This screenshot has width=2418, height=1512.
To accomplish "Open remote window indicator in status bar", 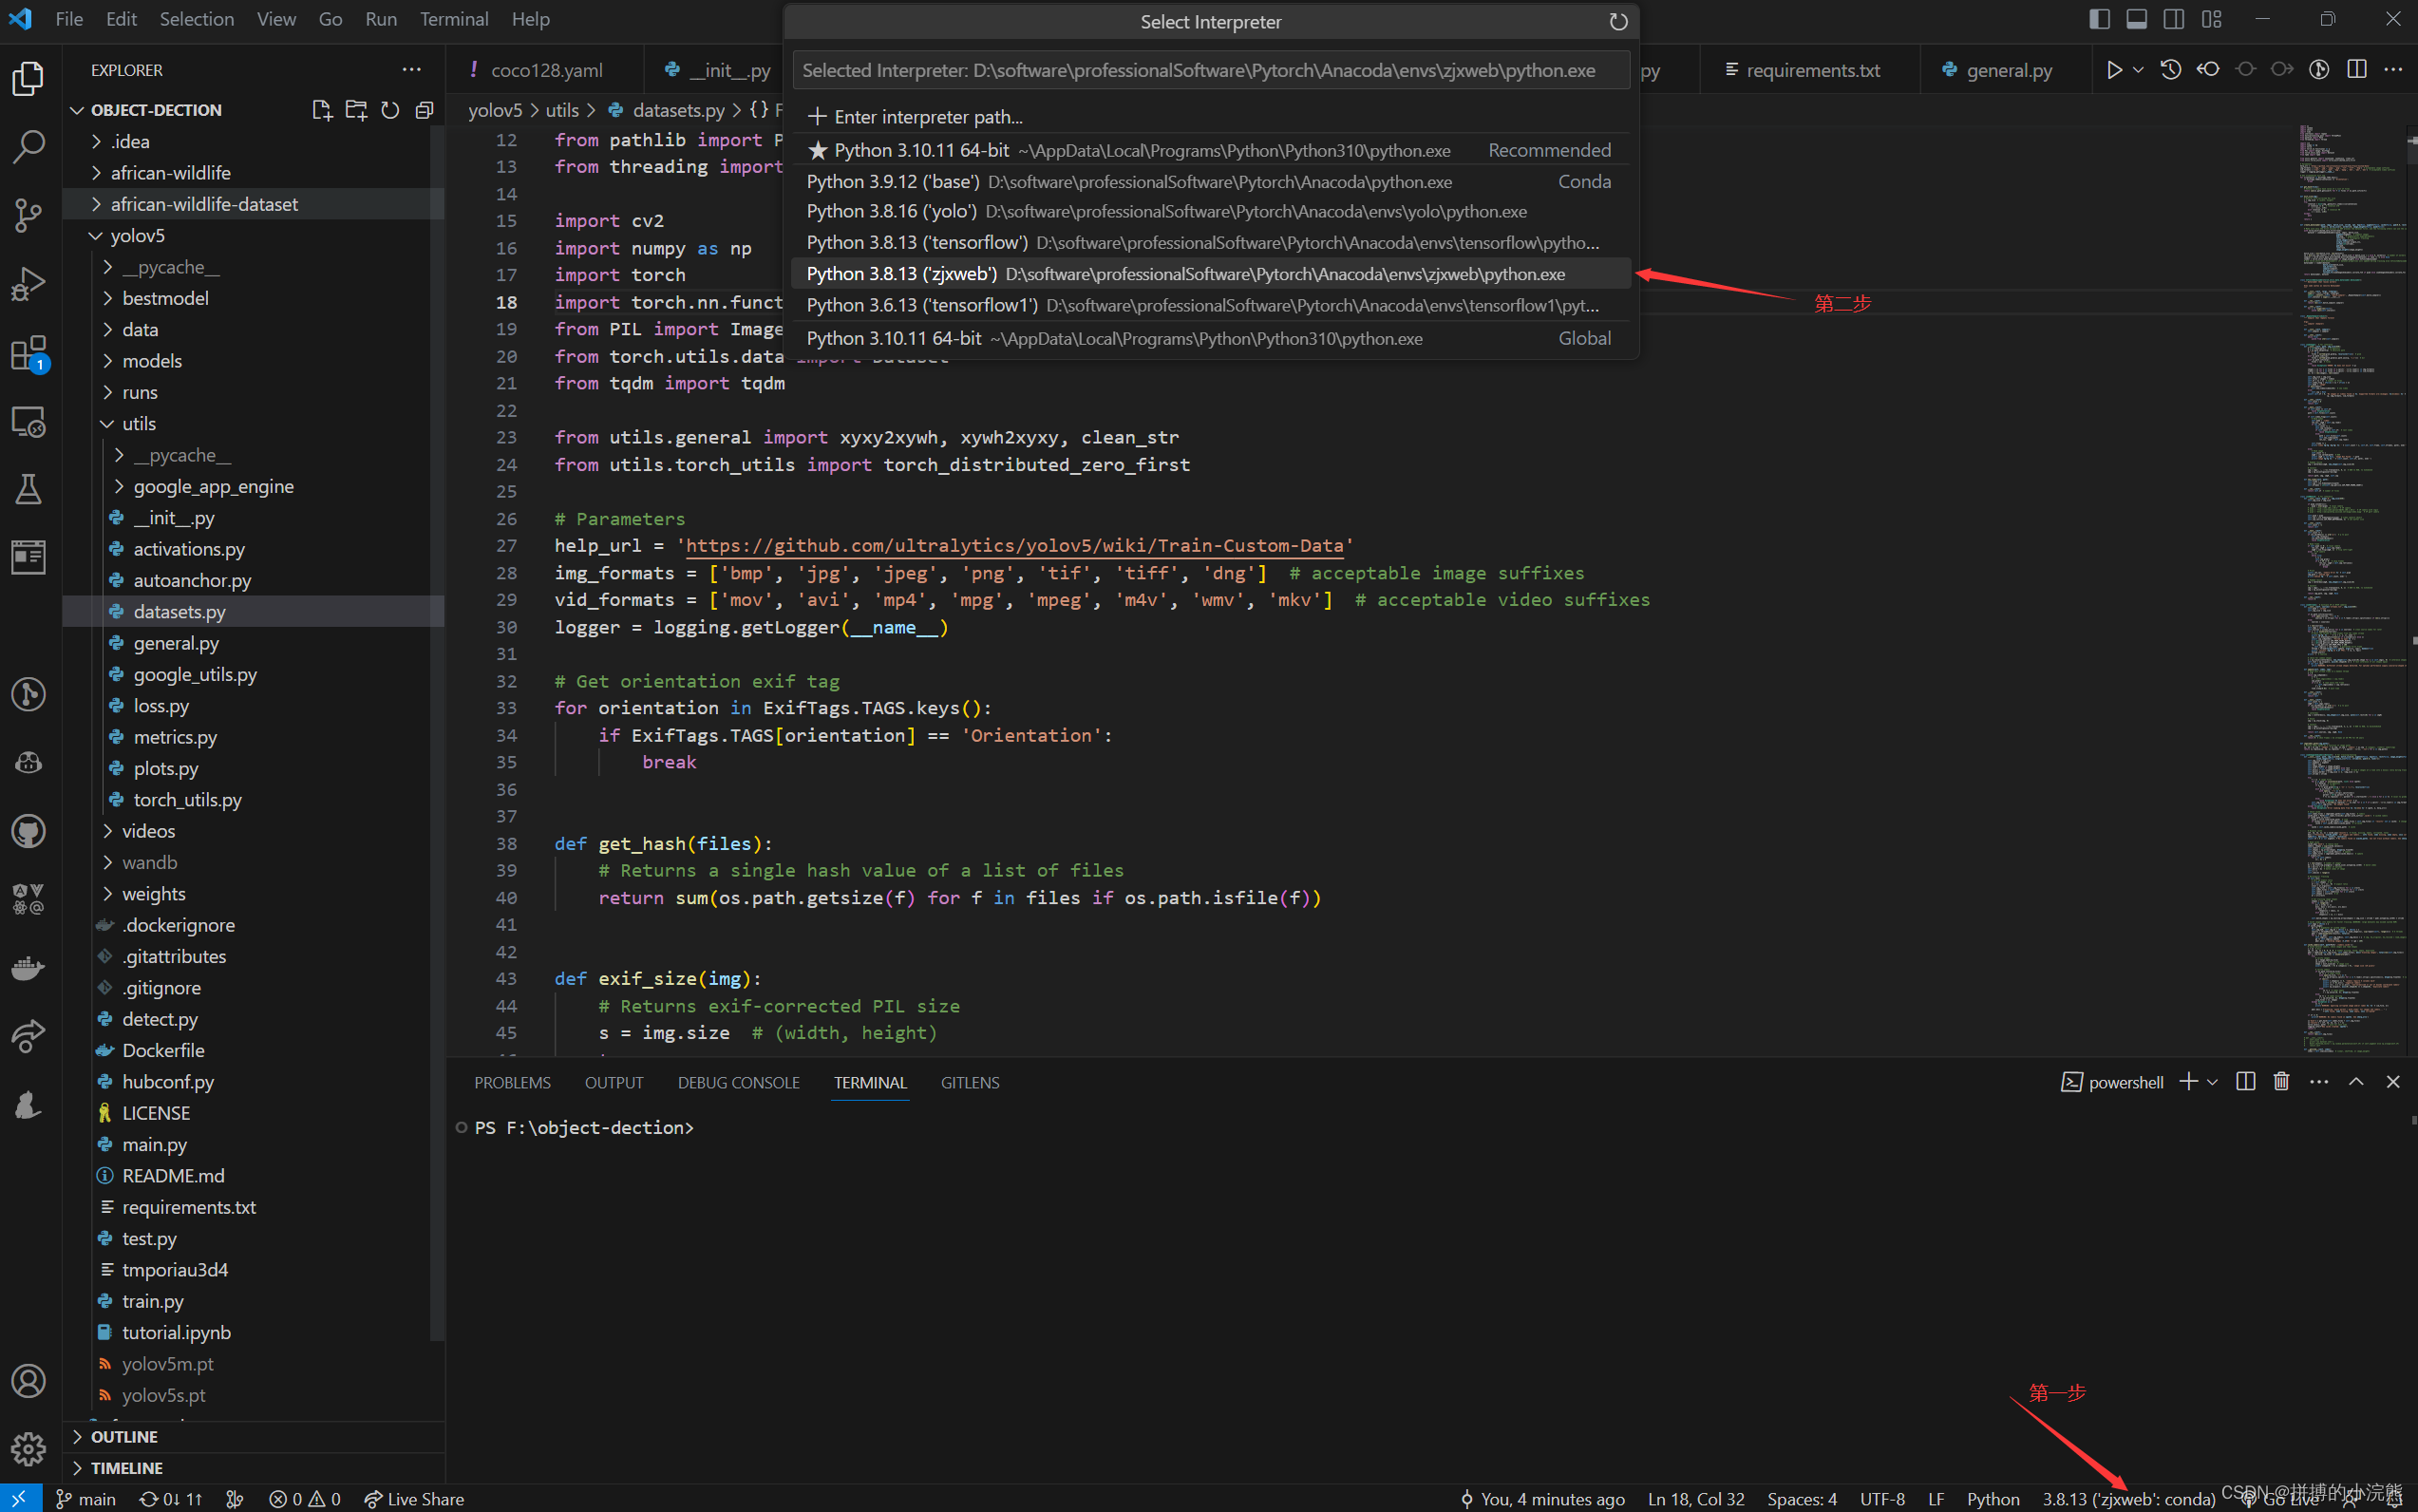I will (x=20, y=1499).
